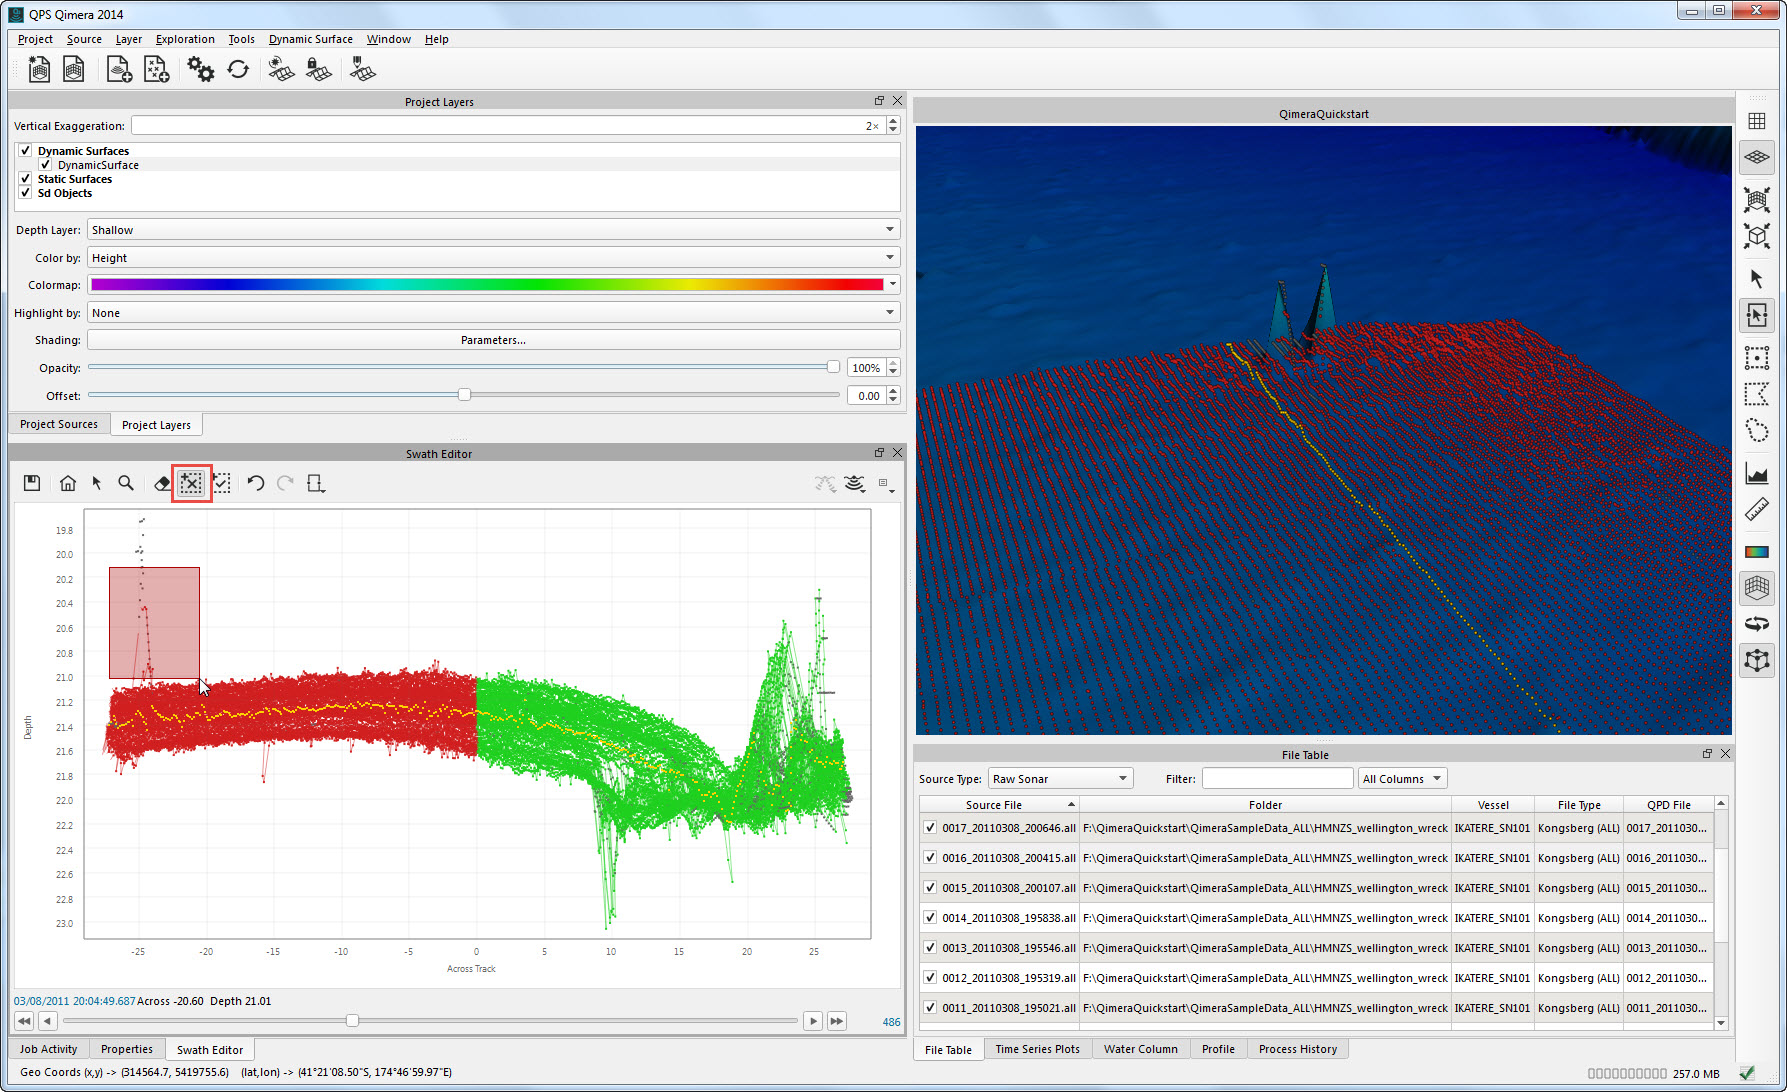
Task: Toggle the Static Surfaces checkbox
Action: 26,179
